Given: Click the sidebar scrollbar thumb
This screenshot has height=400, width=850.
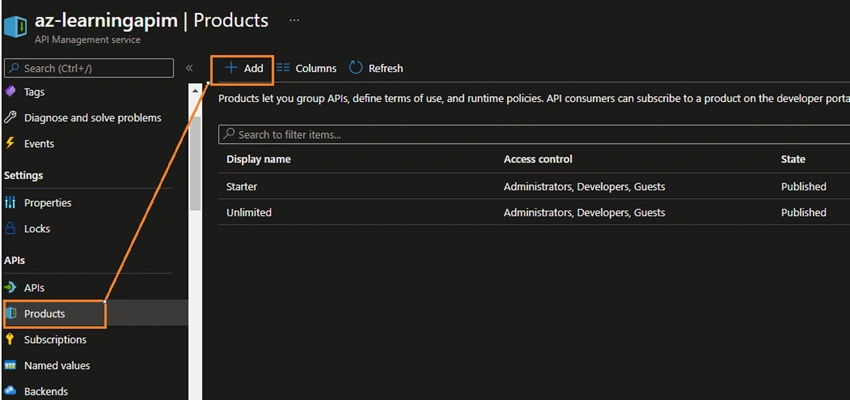Looking at the screenshot, I should point(195,163).
